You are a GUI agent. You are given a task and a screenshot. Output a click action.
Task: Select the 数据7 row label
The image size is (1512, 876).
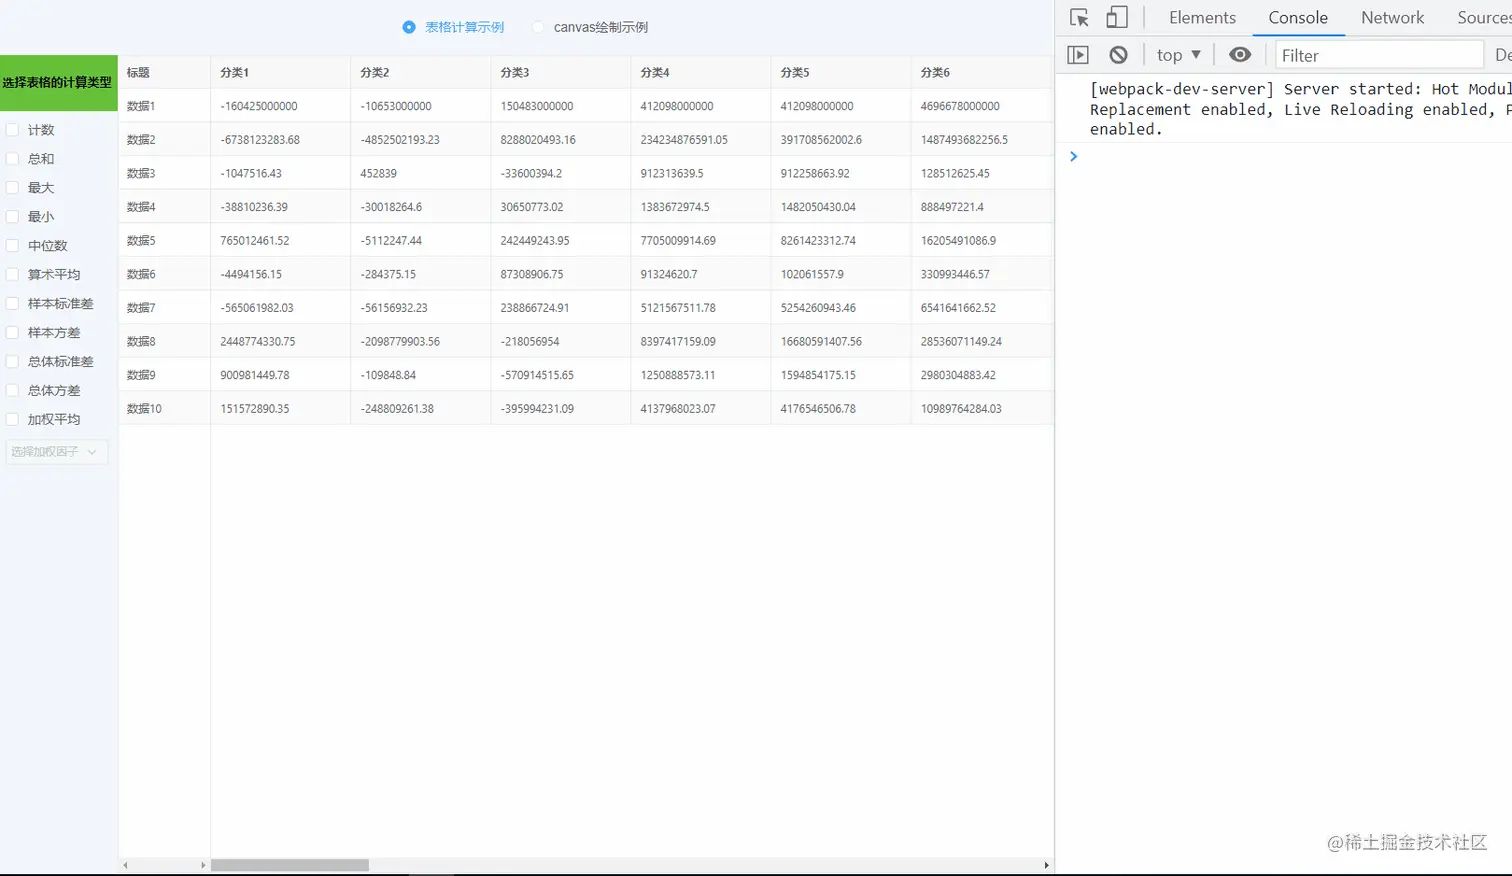[x=141, y=308]
